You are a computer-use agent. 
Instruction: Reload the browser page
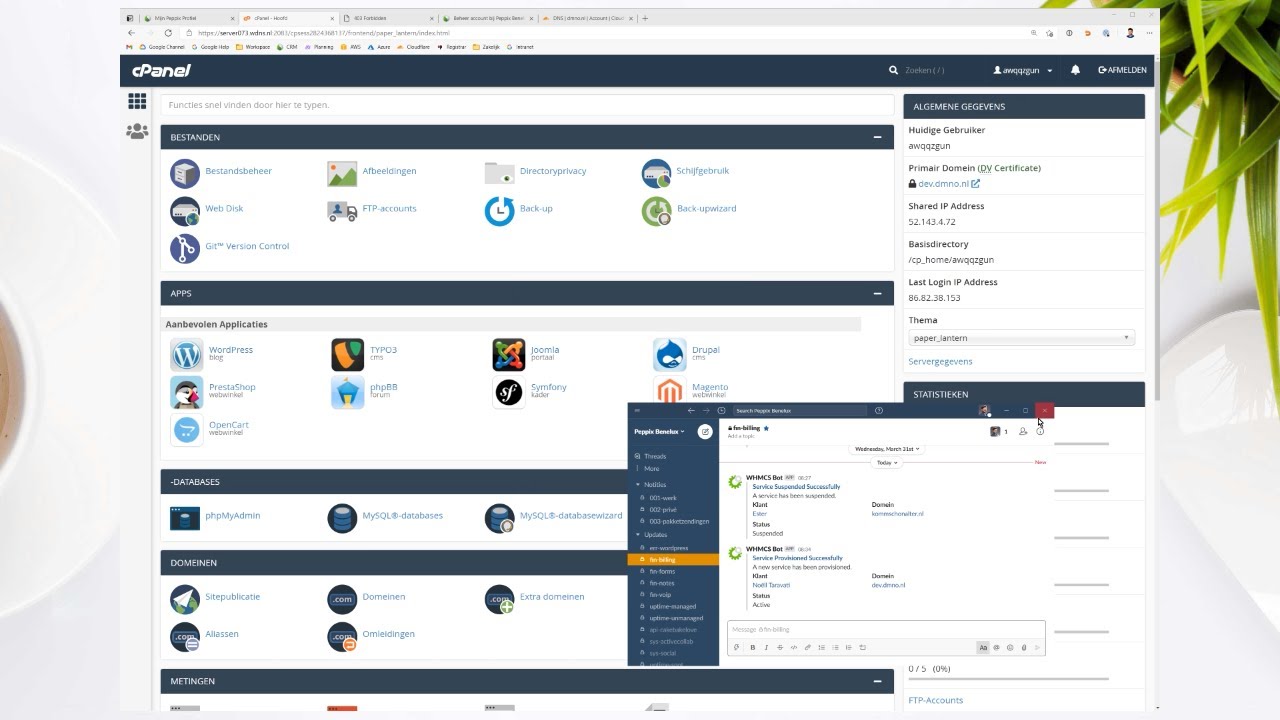tap(168, 33)
